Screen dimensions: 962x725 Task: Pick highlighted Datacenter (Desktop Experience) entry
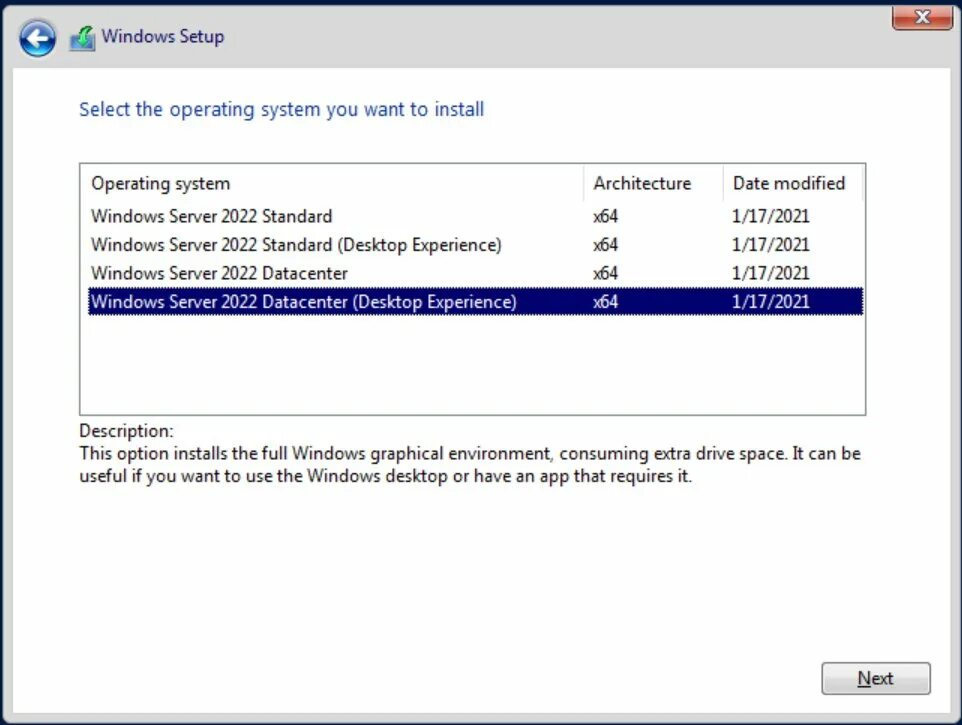pos(303,302)
